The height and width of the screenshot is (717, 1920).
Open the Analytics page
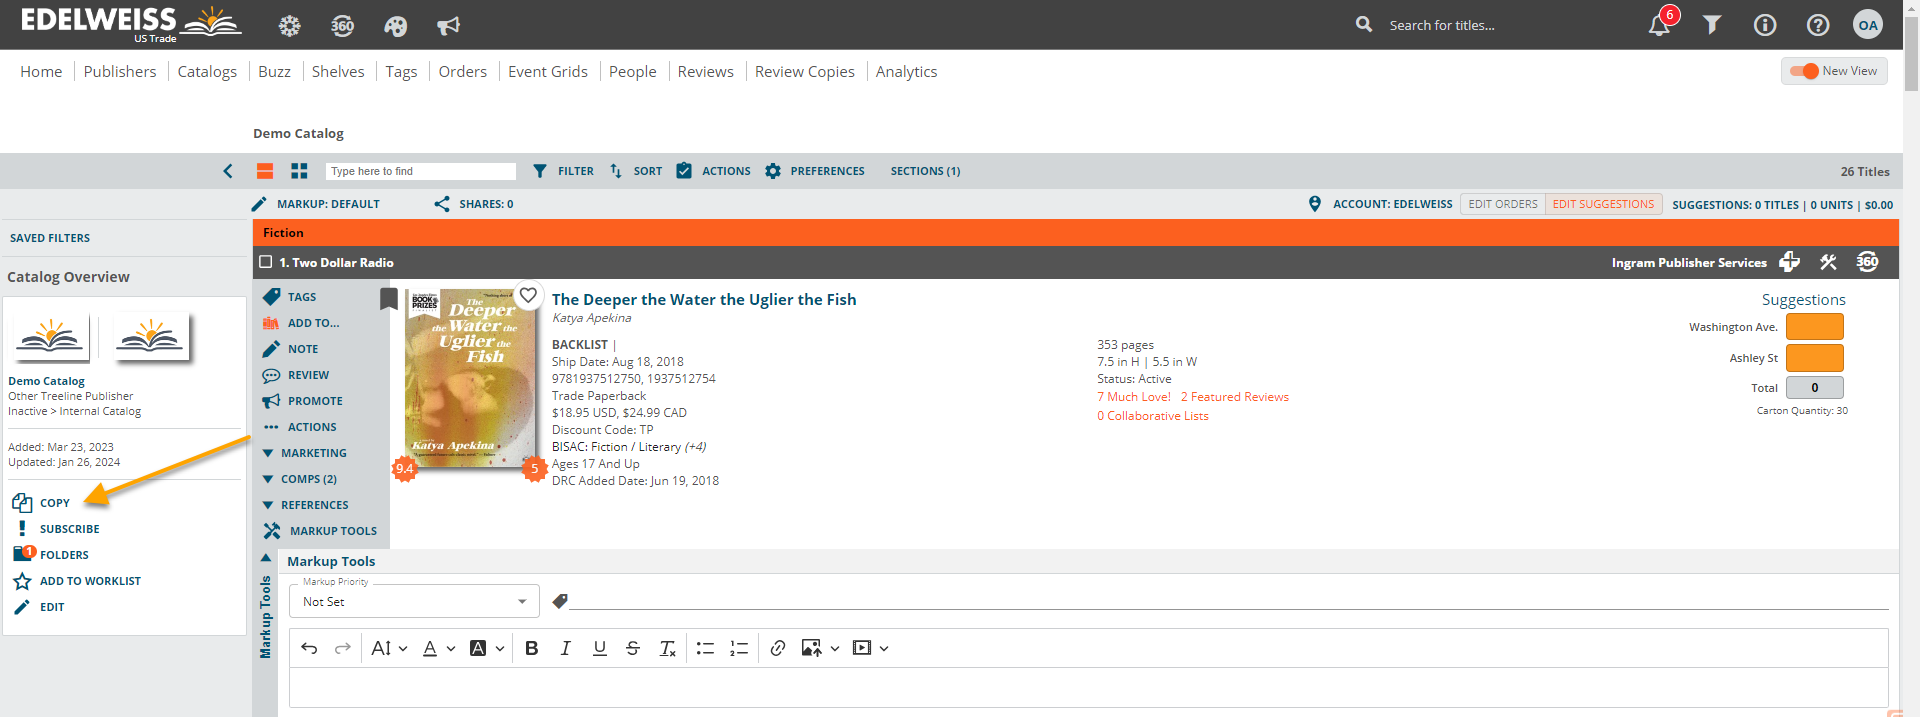(907, 71)
